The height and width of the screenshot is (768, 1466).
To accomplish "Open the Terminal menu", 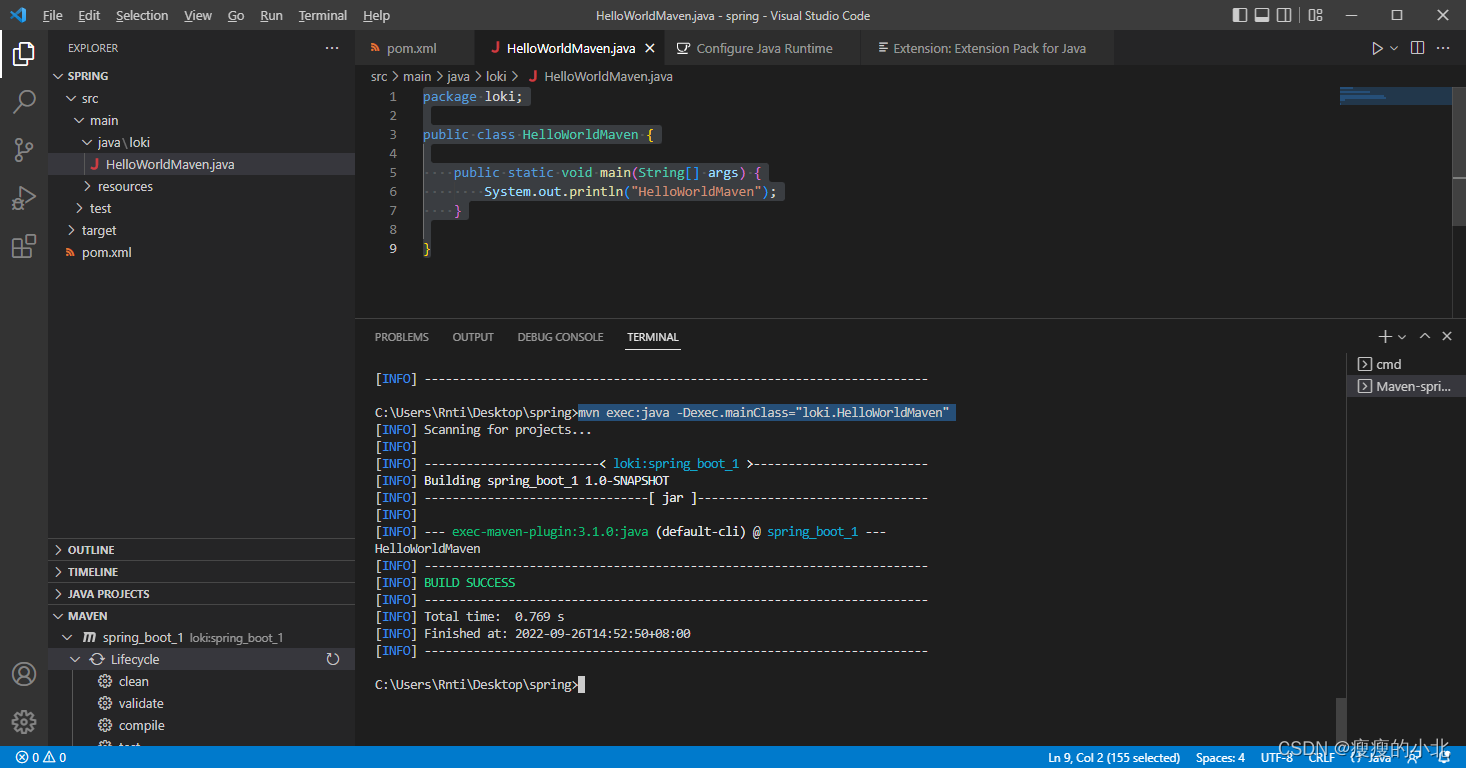I will point(323,15).
